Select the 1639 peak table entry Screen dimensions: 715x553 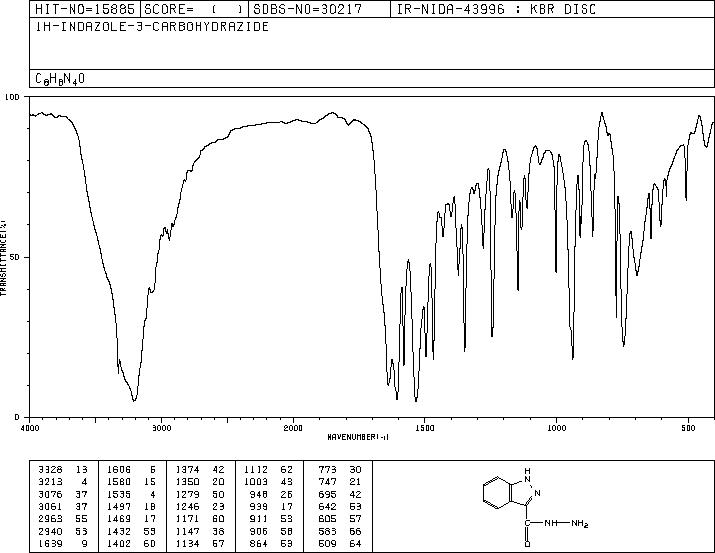[63, 543]
